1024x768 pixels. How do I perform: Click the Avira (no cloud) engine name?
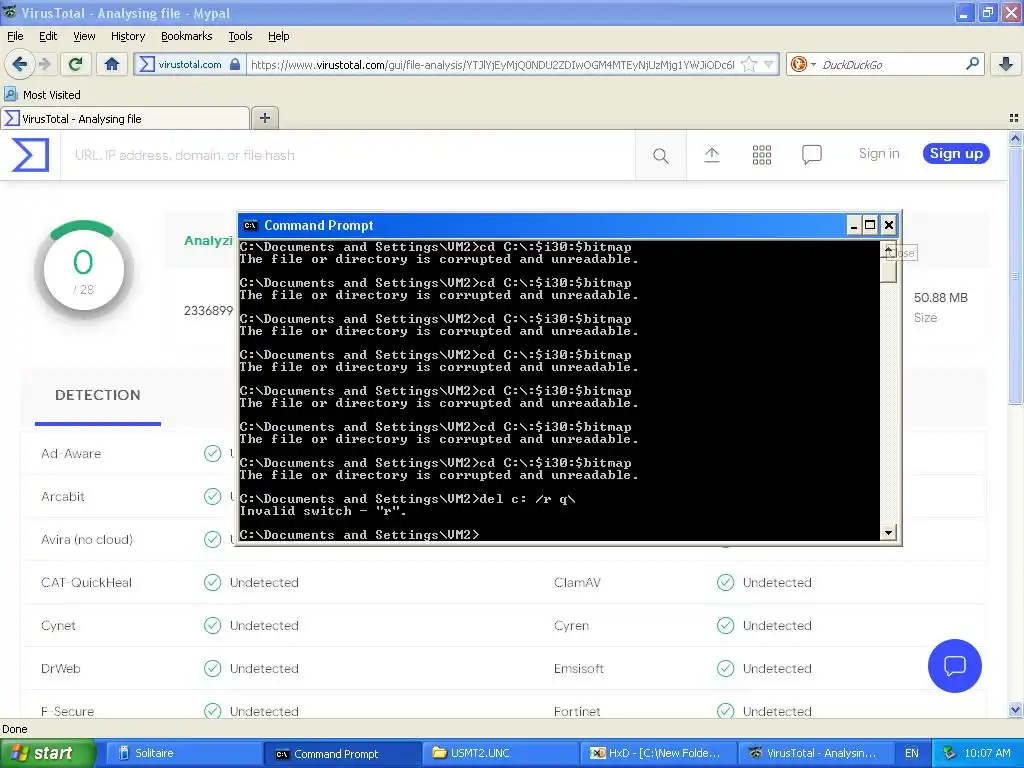(x=87, y=539)
